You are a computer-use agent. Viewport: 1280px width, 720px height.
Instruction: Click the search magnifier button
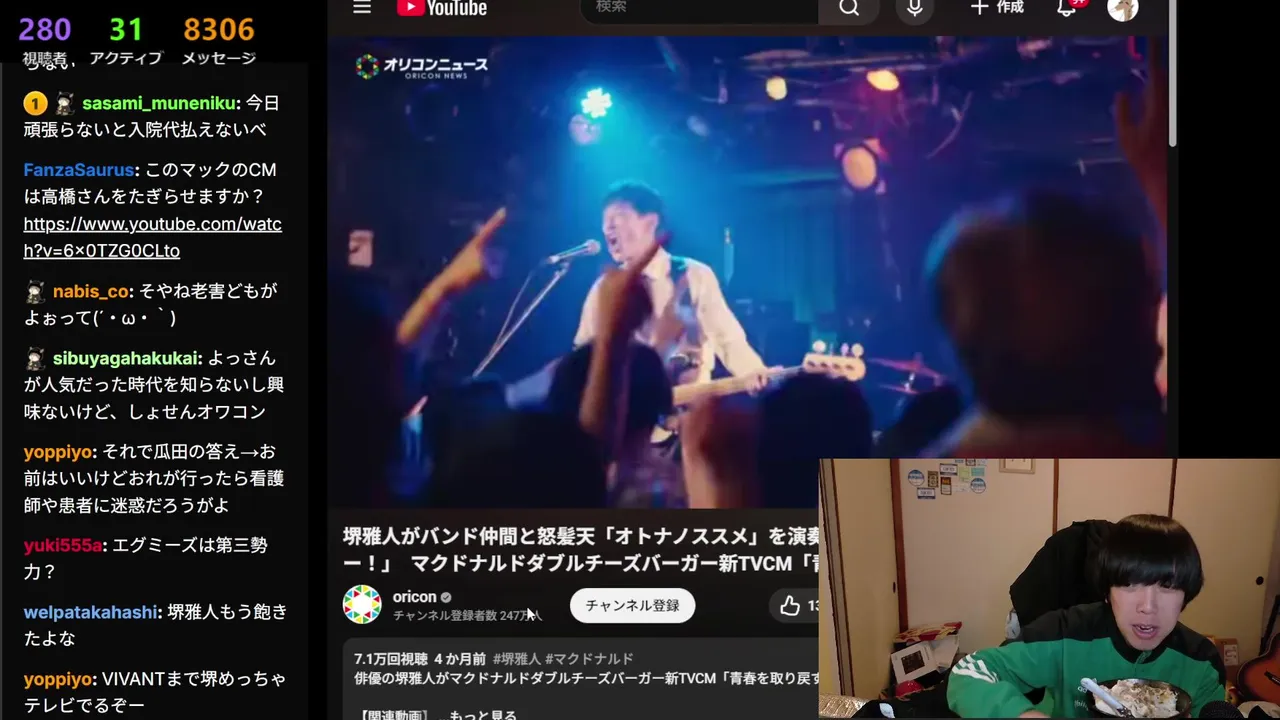pyautogui.click(x=849, y=8)
